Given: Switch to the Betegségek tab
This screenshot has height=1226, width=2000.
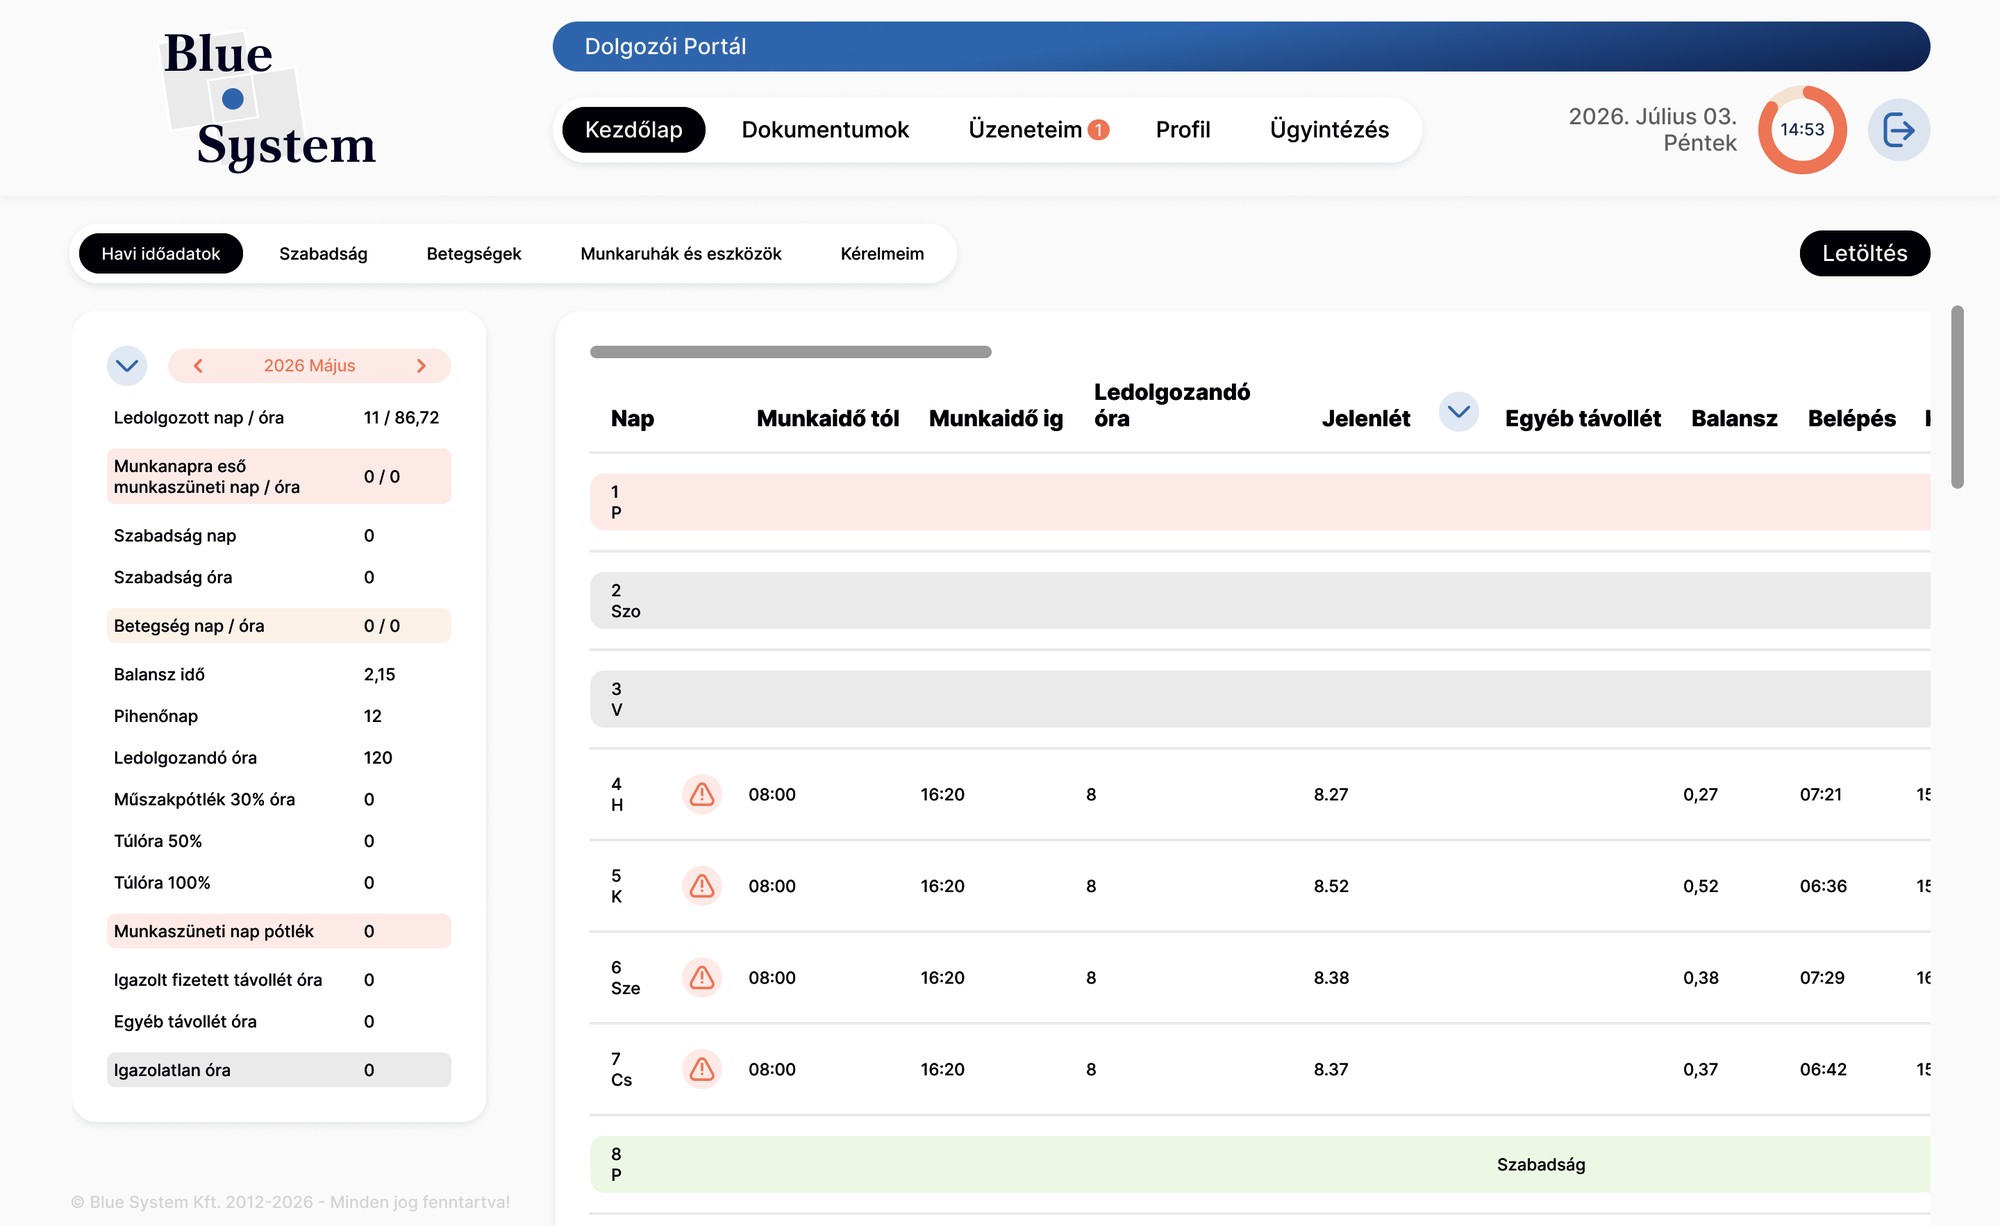Looking at the screenshot, I should pyautogui.click(x=474, y=254).
